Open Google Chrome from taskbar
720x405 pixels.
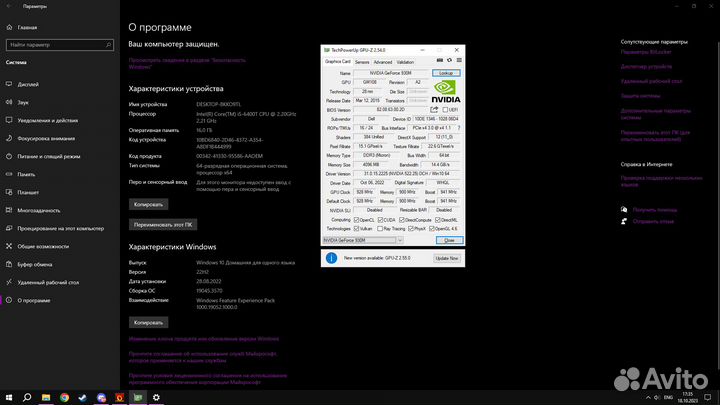(x=64, y=397)
